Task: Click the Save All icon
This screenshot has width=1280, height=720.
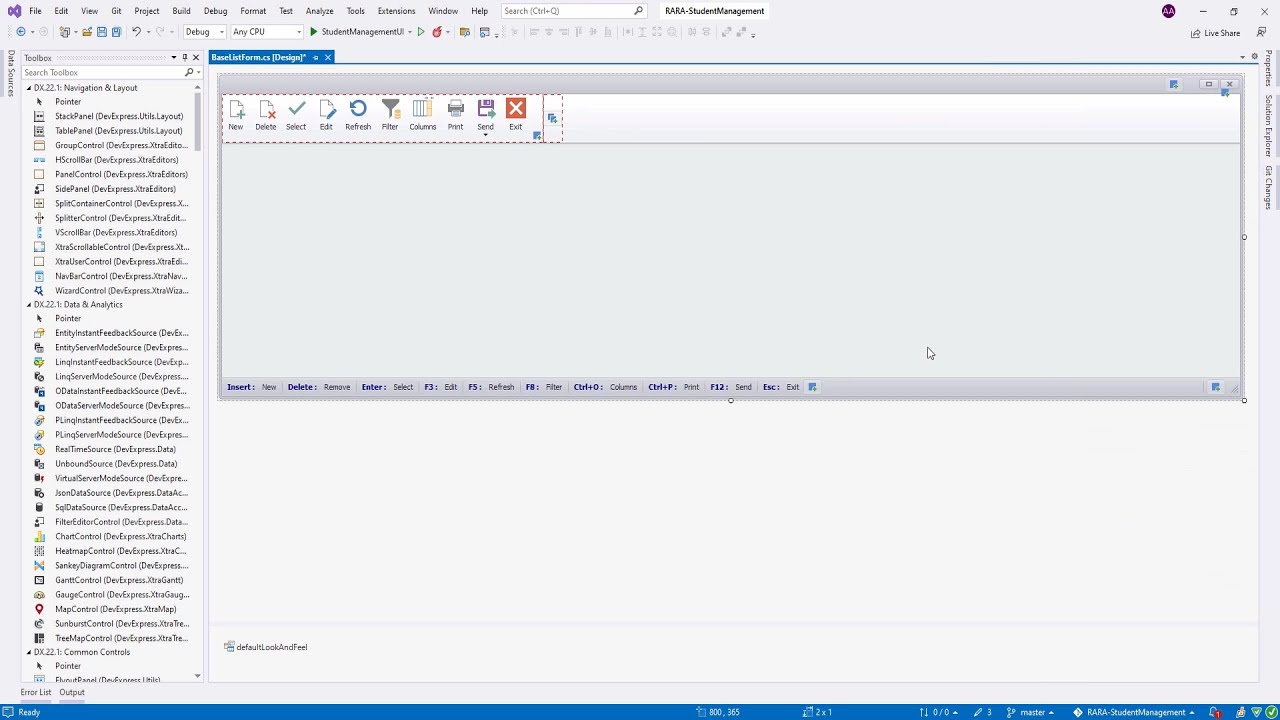Action: coord(116,32)
